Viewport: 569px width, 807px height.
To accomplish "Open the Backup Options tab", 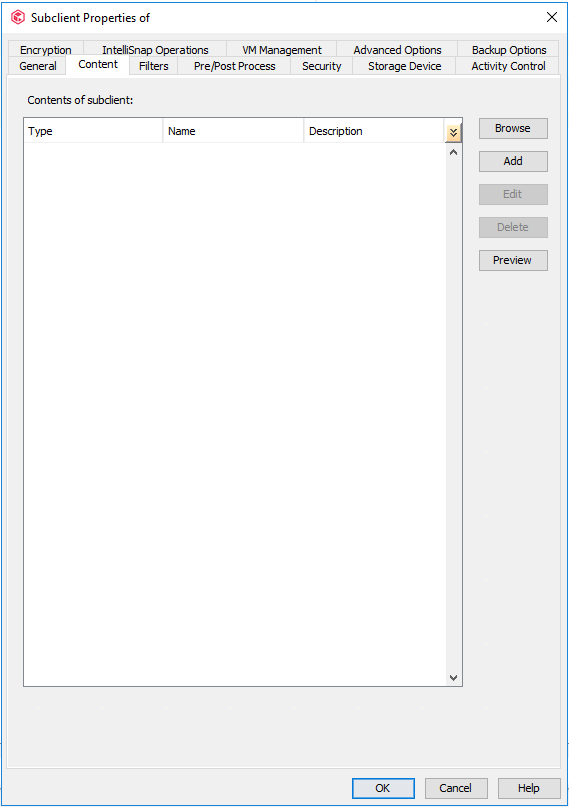I will coord(509,50).
